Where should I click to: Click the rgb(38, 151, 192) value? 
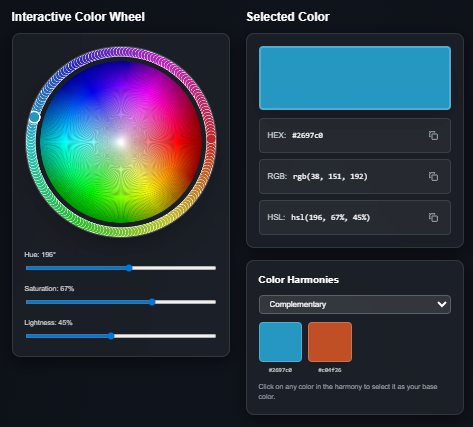tap(330, 176)
